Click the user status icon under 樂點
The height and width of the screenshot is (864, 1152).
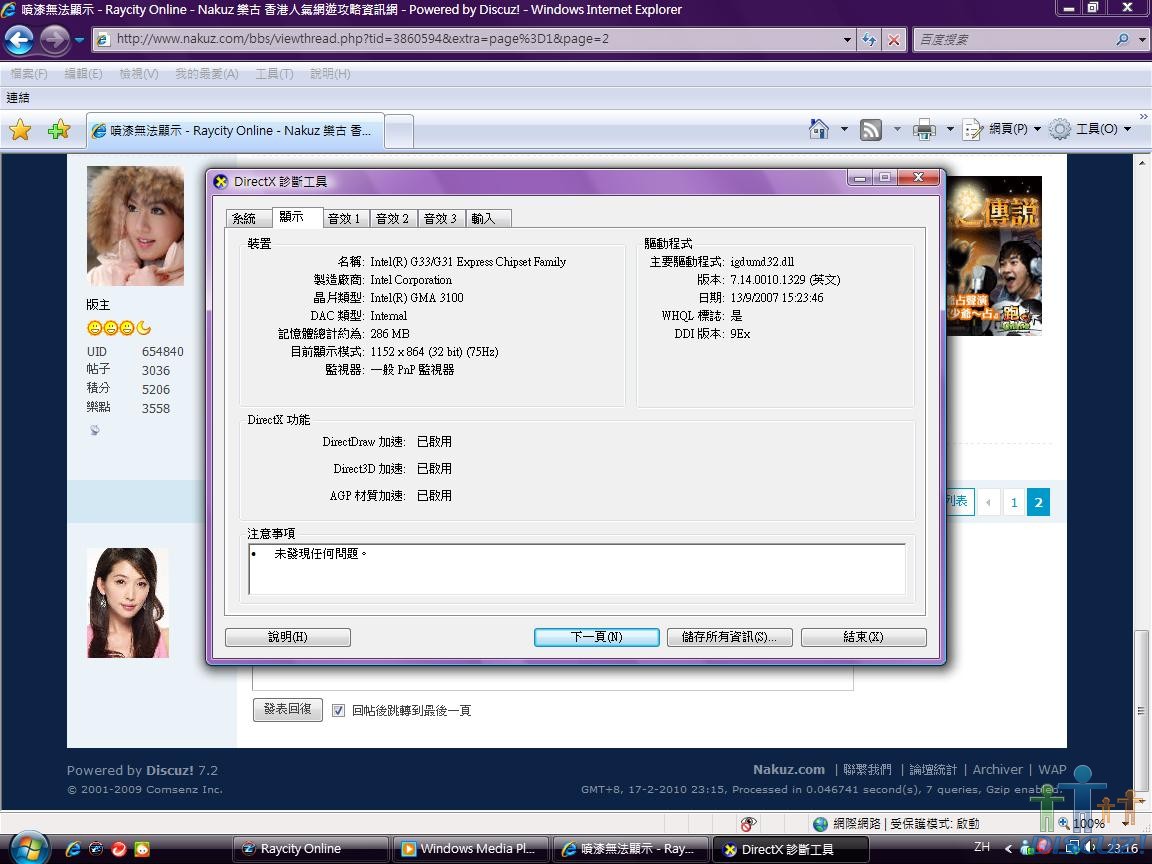click(95, 430)
